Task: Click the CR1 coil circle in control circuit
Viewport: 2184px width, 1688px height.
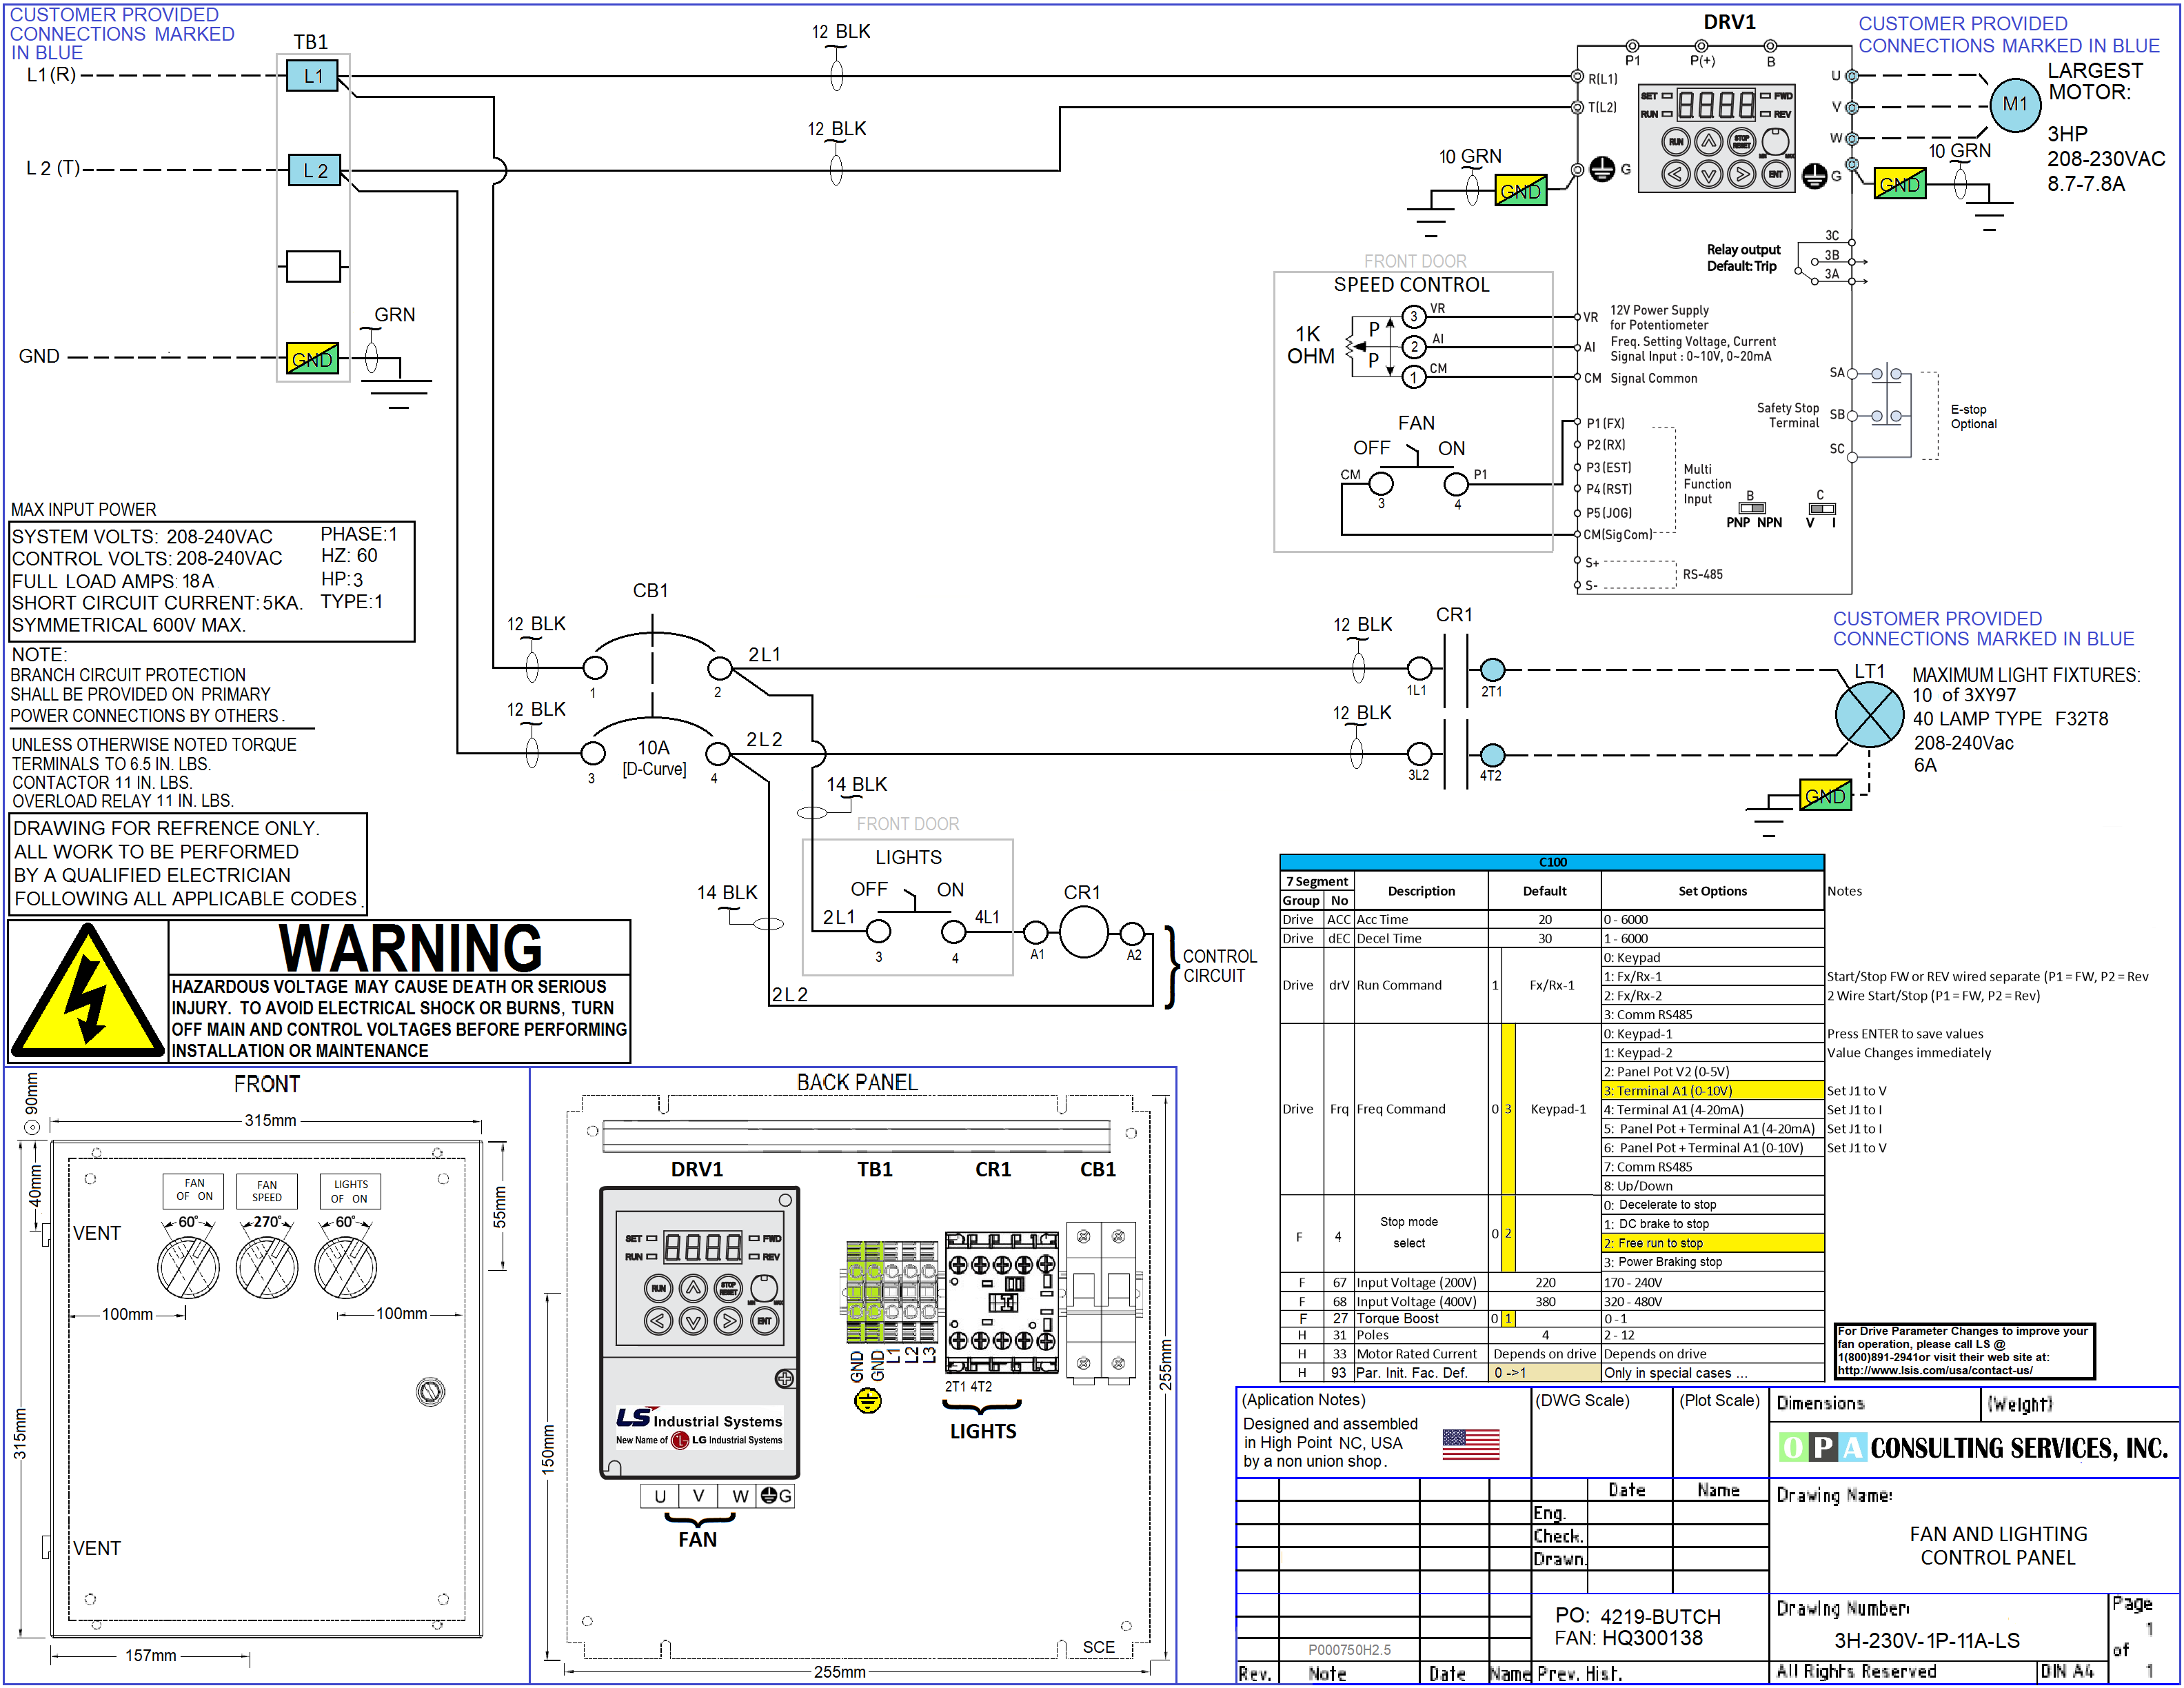Action: [x=1083, y=933]
